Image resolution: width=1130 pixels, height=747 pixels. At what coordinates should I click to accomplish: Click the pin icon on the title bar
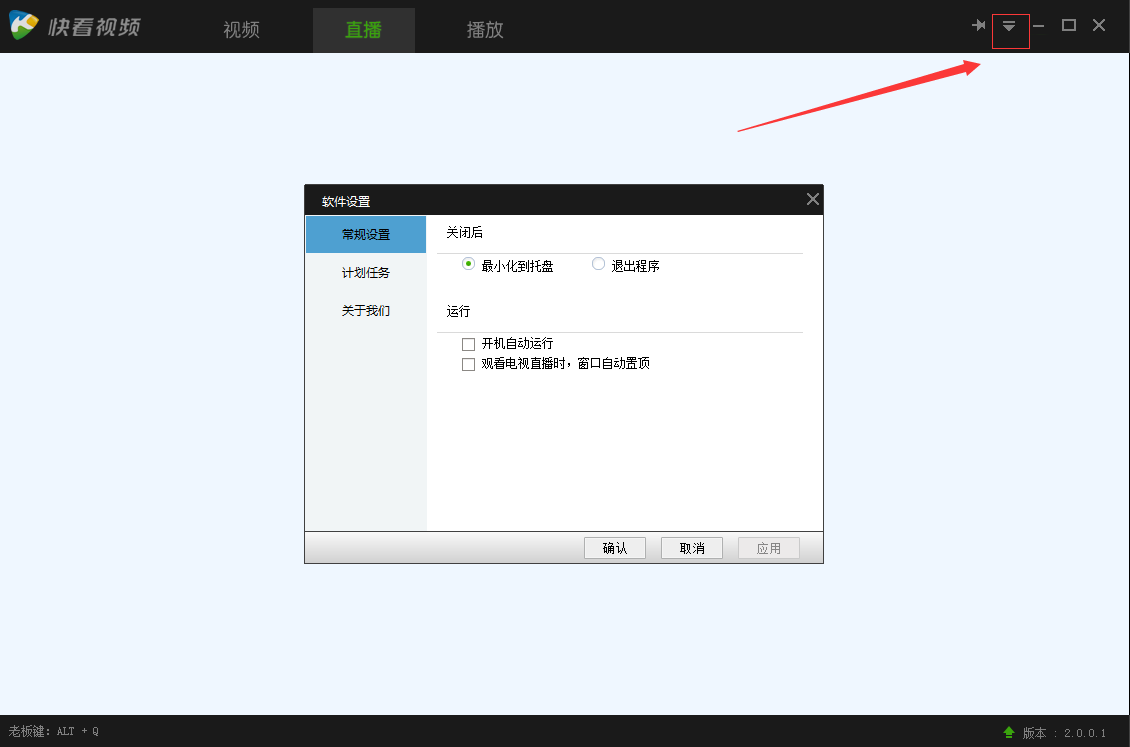[x=979, y=25]
